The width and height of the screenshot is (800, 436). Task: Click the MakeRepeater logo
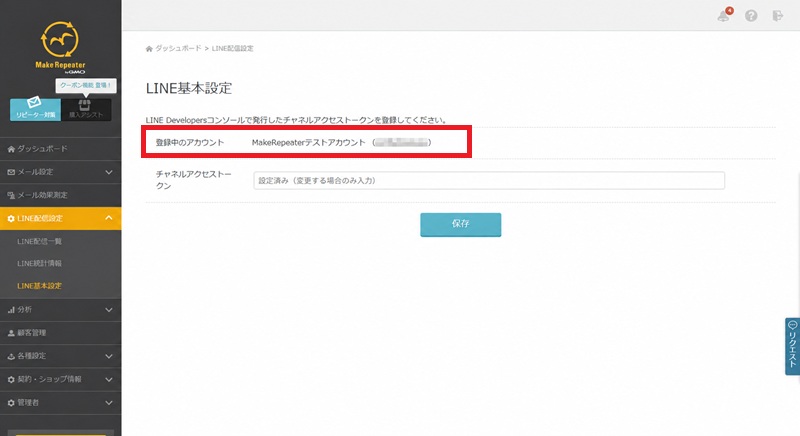click(60, 47)
